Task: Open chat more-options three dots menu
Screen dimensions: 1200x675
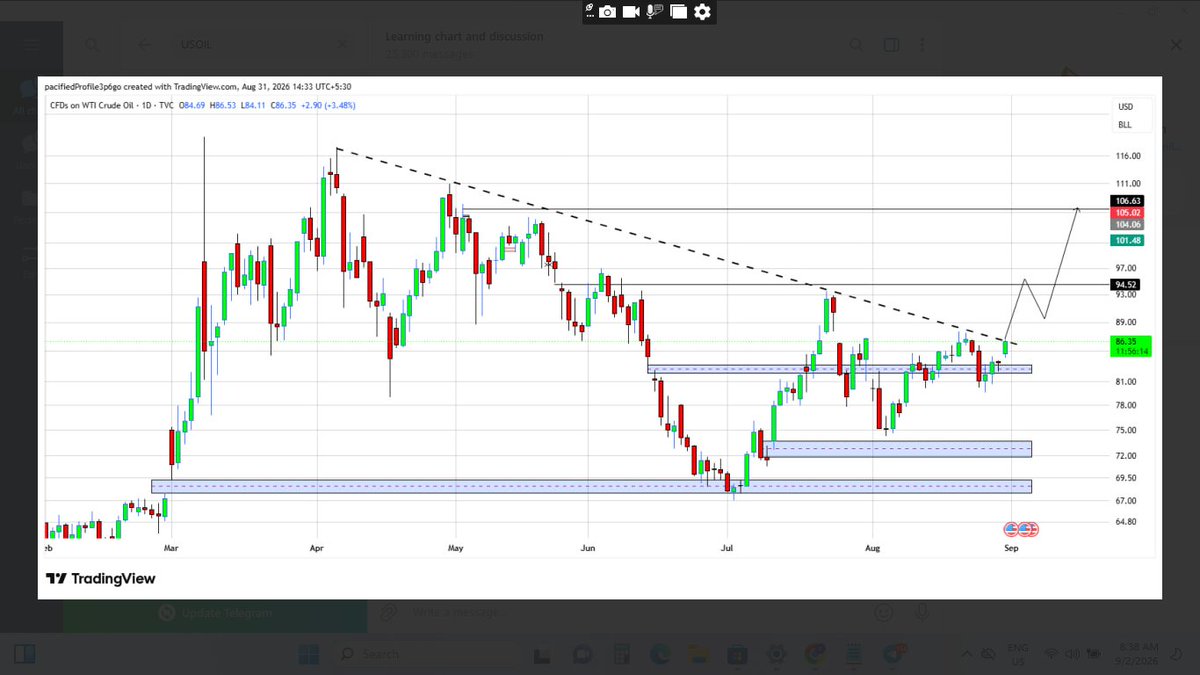Action: pos(922,45)
